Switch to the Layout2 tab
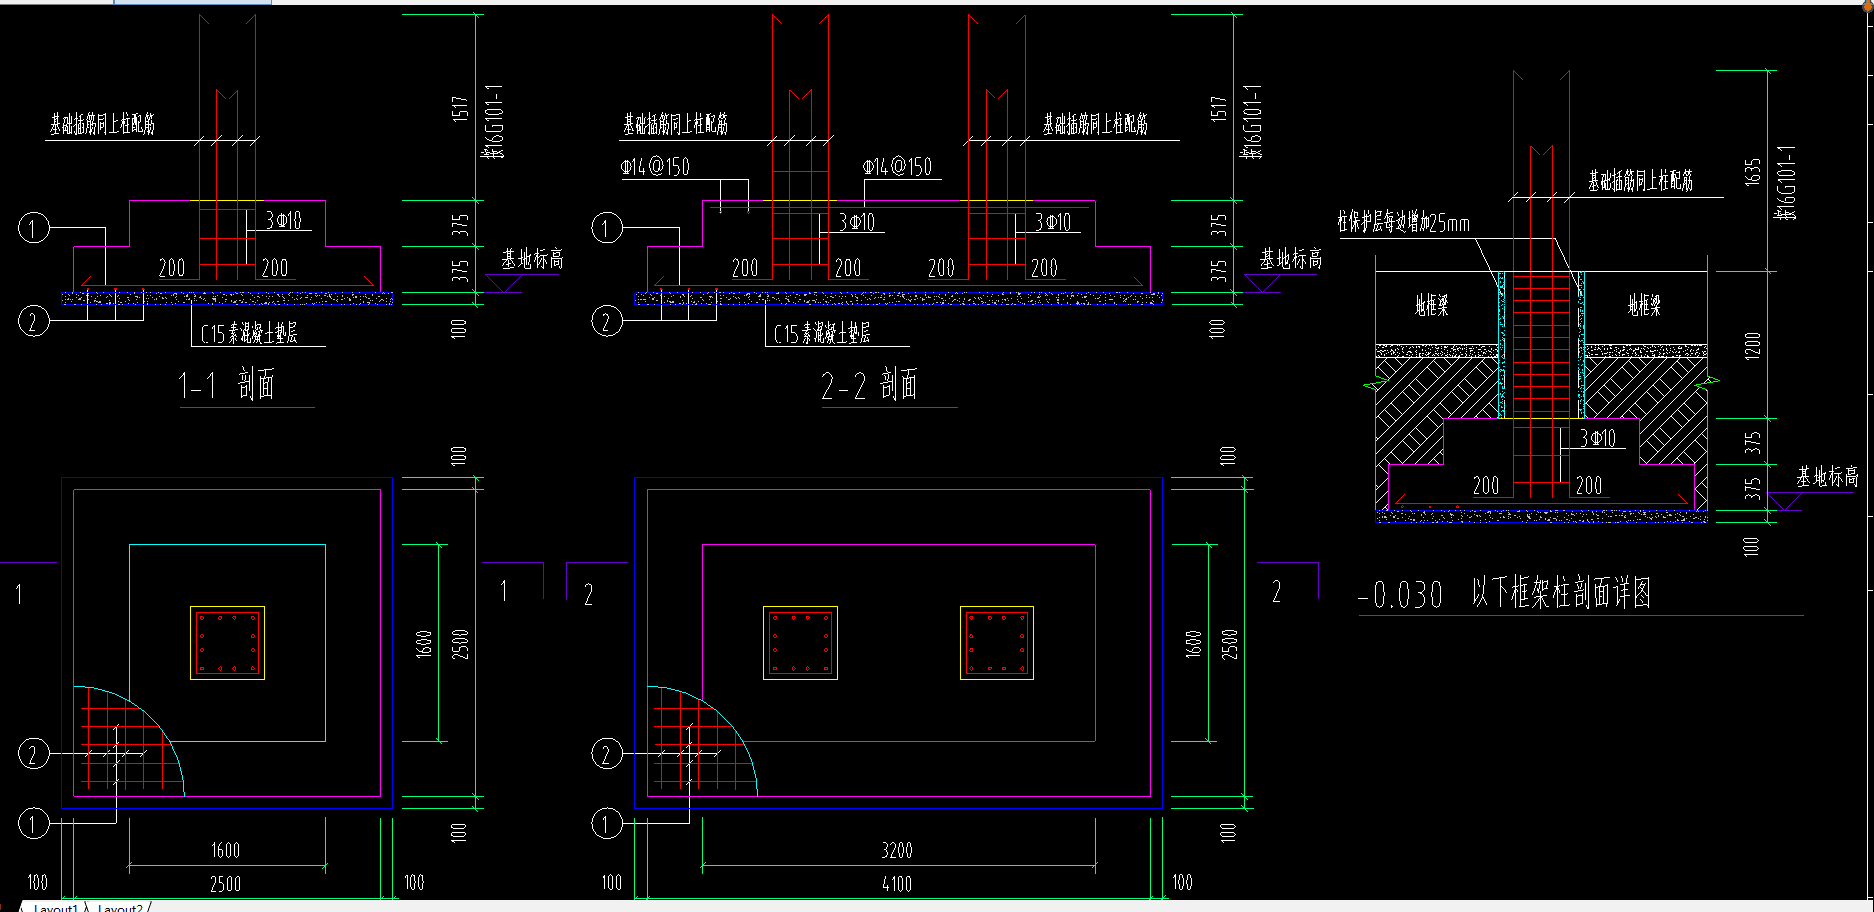 click(x=120, y=908)
